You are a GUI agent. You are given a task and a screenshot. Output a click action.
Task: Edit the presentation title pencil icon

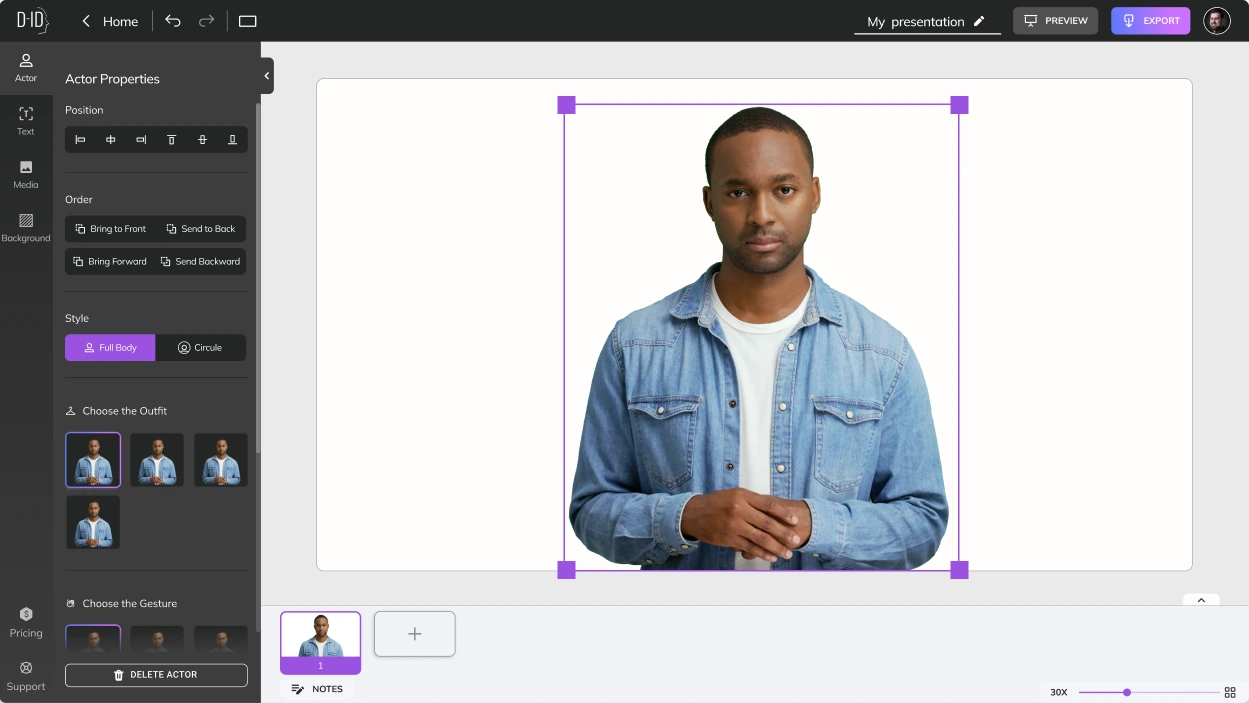(979, 21)
